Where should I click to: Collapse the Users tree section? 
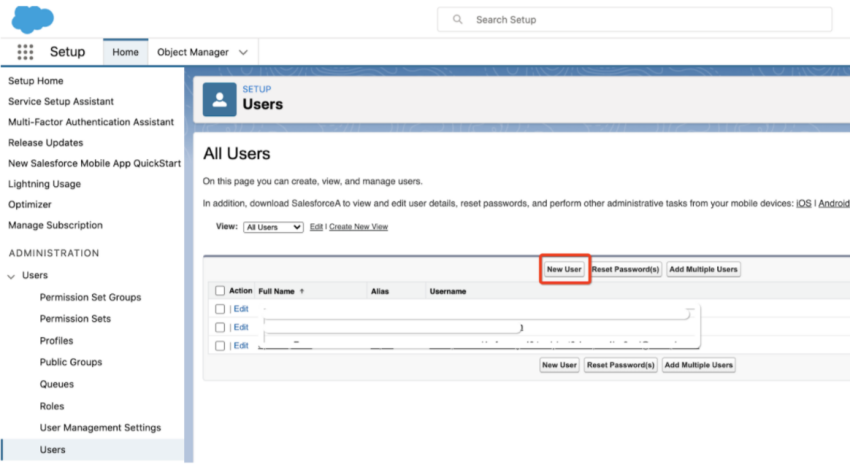coord(11,275)
